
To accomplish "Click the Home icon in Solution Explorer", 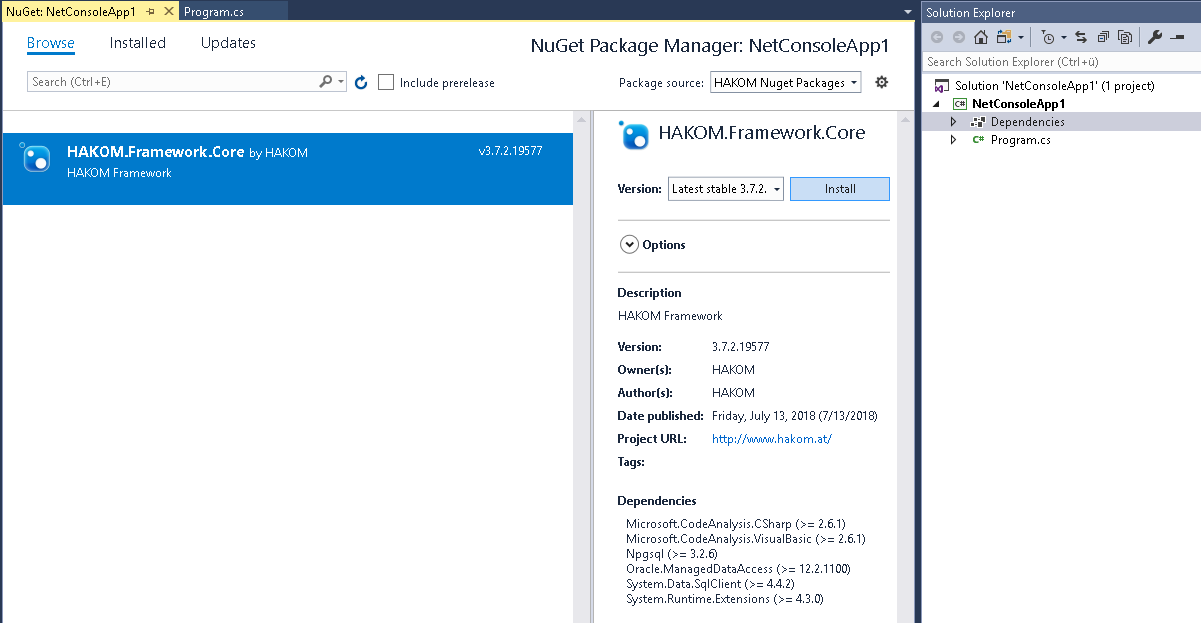I will 981,37.
